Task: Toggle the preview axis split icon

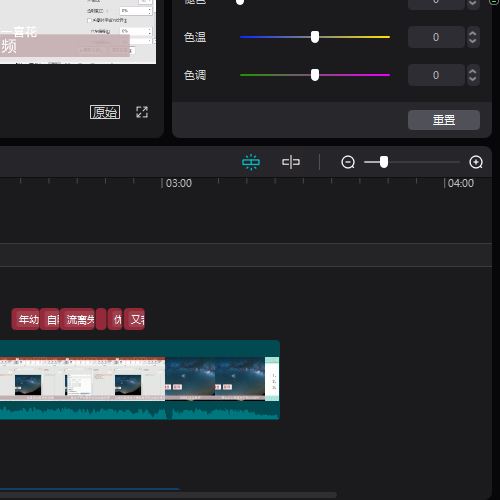Action: click(291, 162)
